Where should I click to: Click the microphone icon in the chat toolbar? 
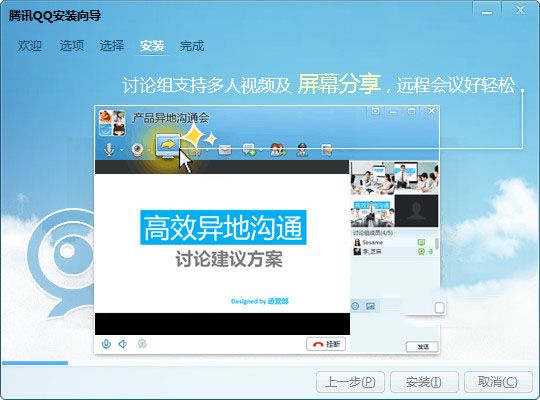[x=110, y=150]
